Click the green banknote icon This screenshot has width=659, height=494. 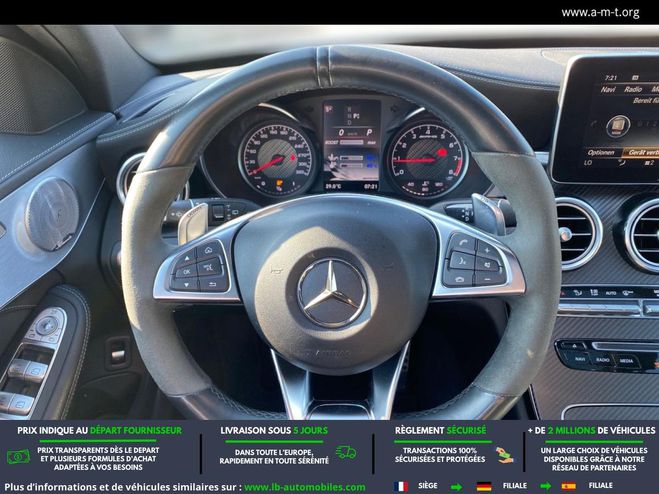(x=18, y=457)
